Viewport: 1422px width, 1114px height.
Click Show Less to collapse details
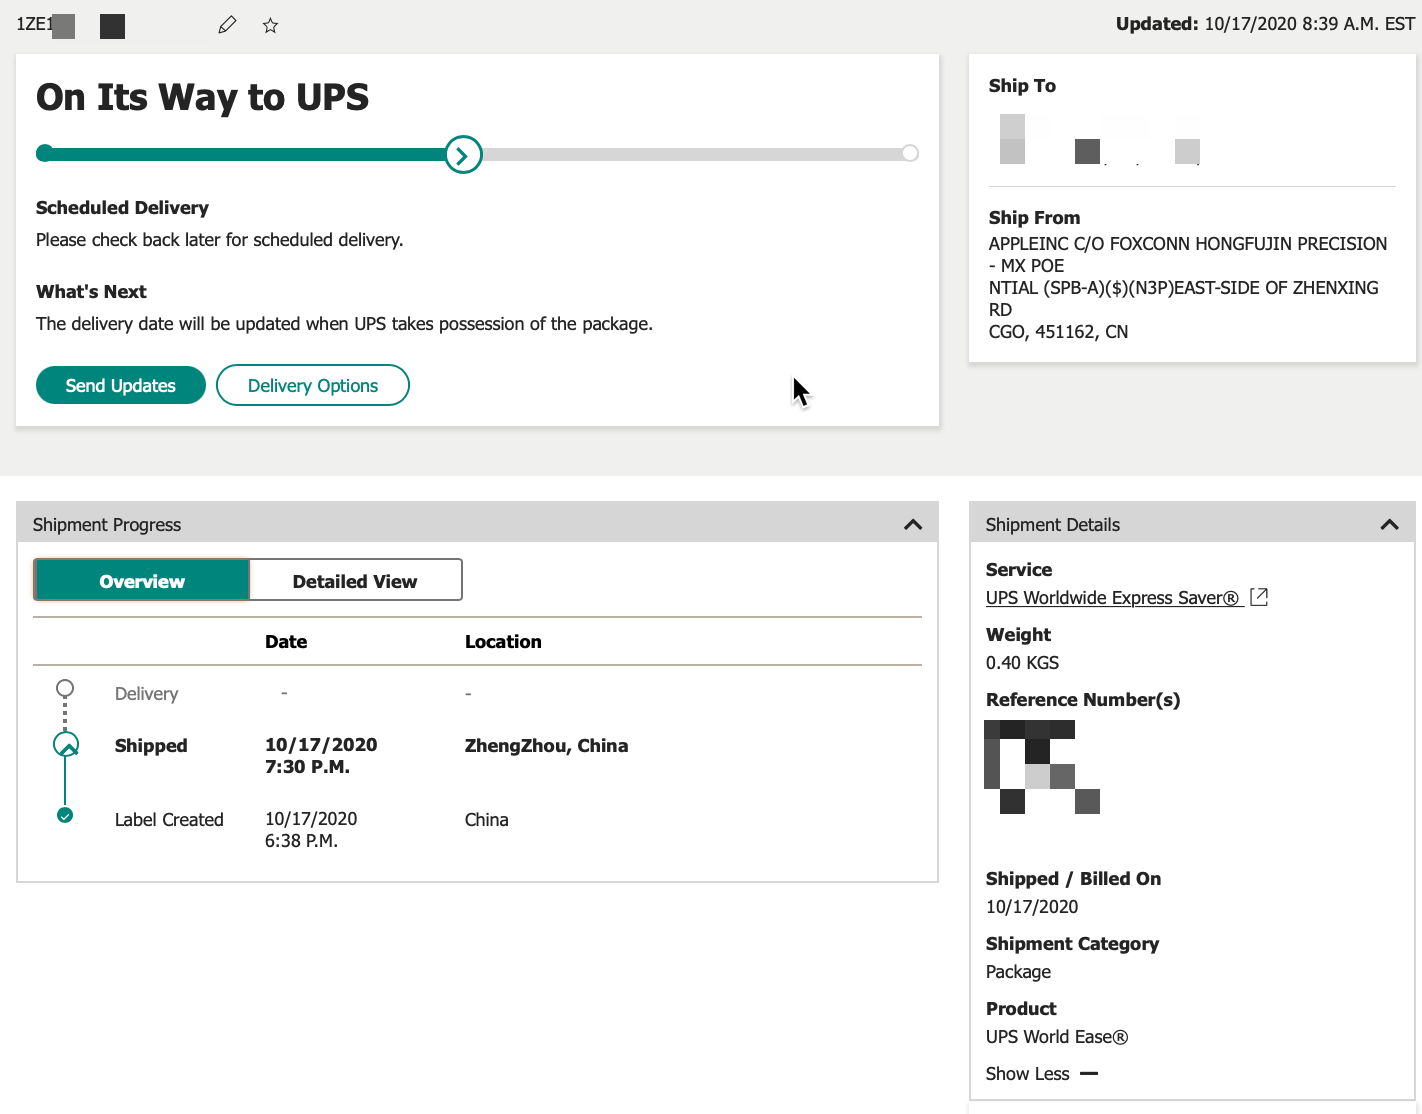coord(1027,1073)
